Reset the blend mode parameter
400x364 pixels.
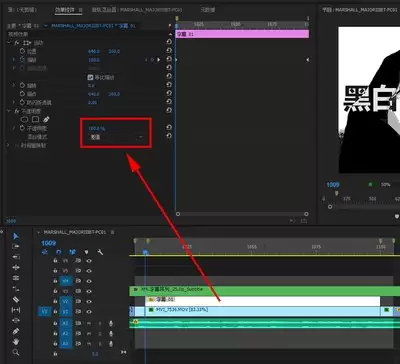(x=169, y=136)
